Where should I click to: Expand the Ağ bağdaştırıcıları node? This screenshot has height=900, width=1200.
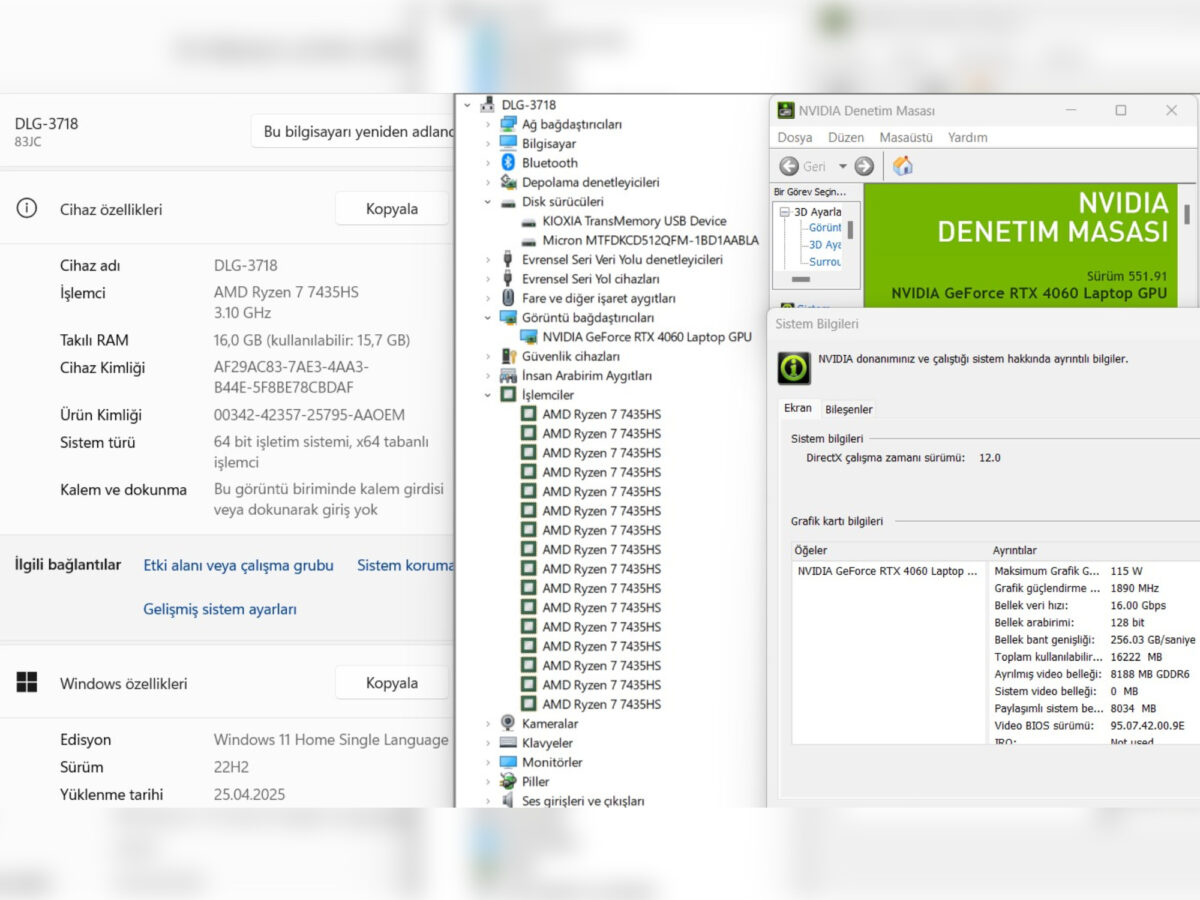coord(488,125)
